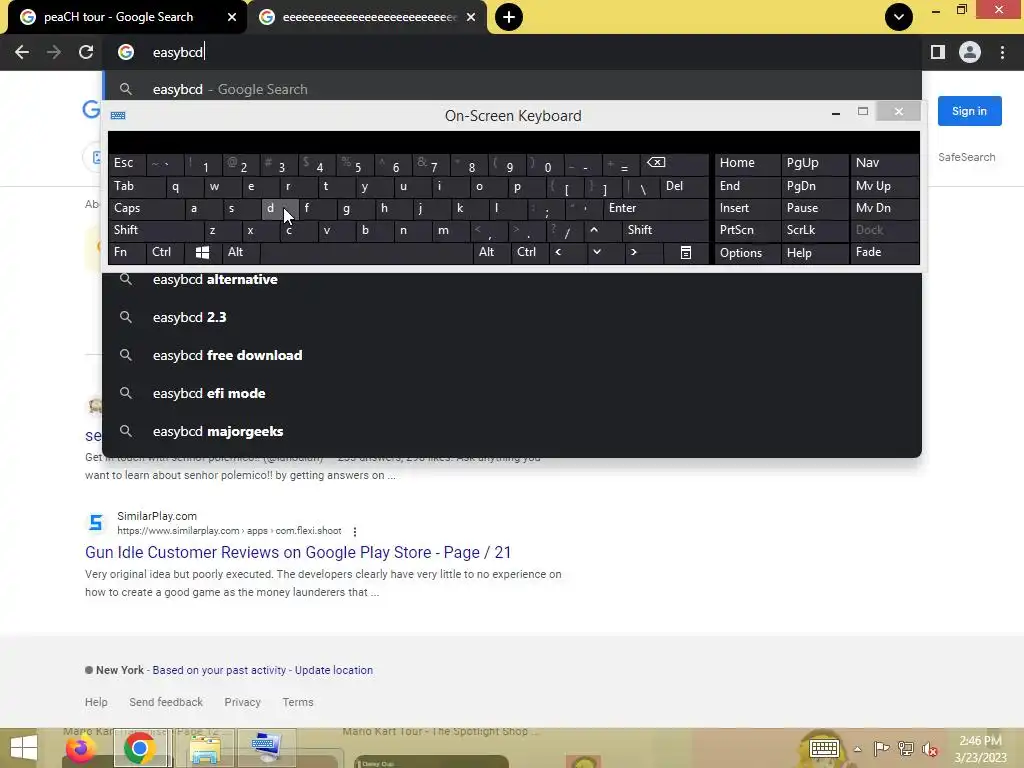Click the Terms footer link
Viewport: 1024px width, 768px height.
[298, 702]
